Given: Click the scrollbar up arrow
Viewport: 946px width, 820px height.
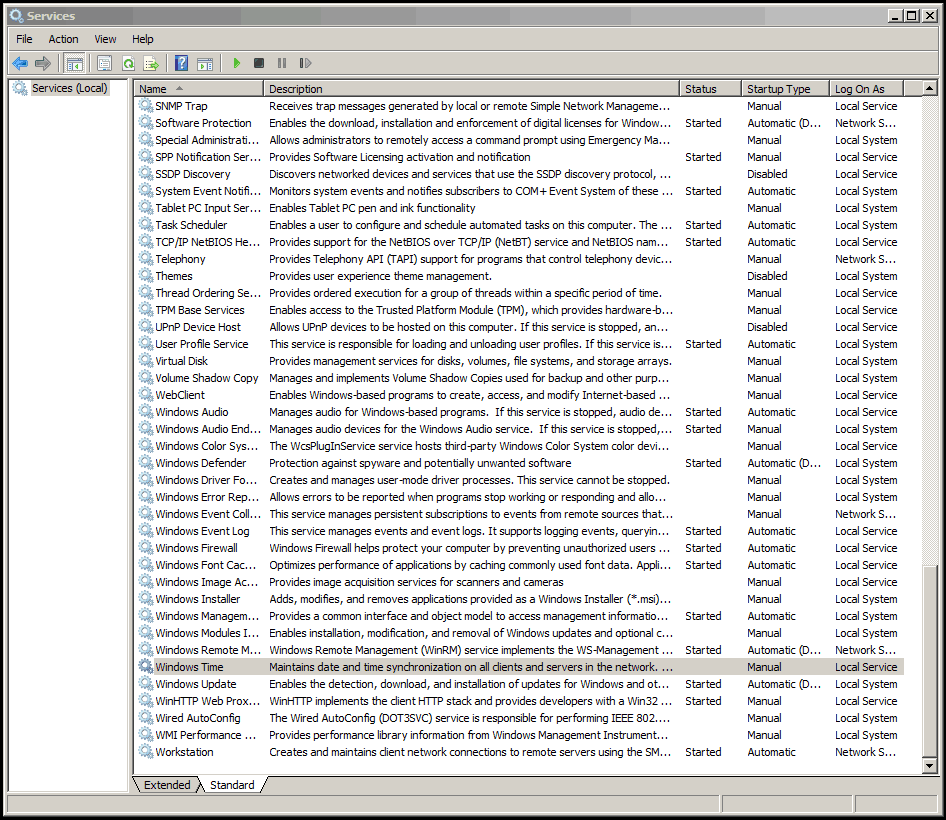Looking at the screenshot, I should click(930, 89).
